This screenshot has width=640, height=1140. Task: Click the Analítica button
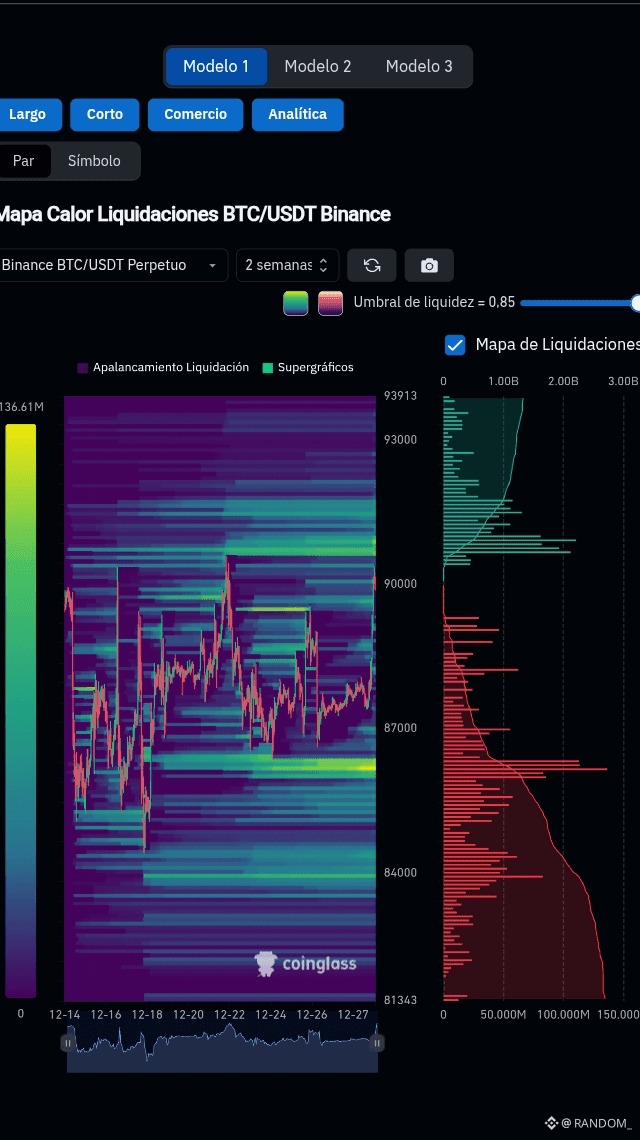297,114
